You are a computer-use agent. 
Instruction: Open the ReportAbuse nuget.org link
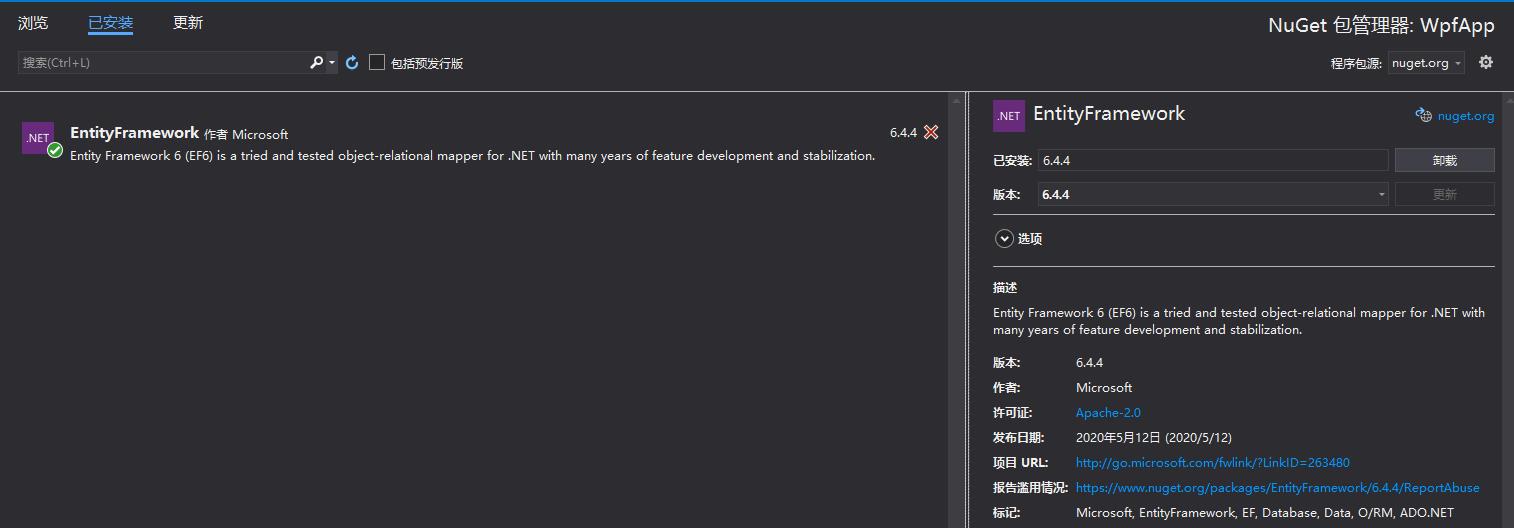click(1277, 488)
